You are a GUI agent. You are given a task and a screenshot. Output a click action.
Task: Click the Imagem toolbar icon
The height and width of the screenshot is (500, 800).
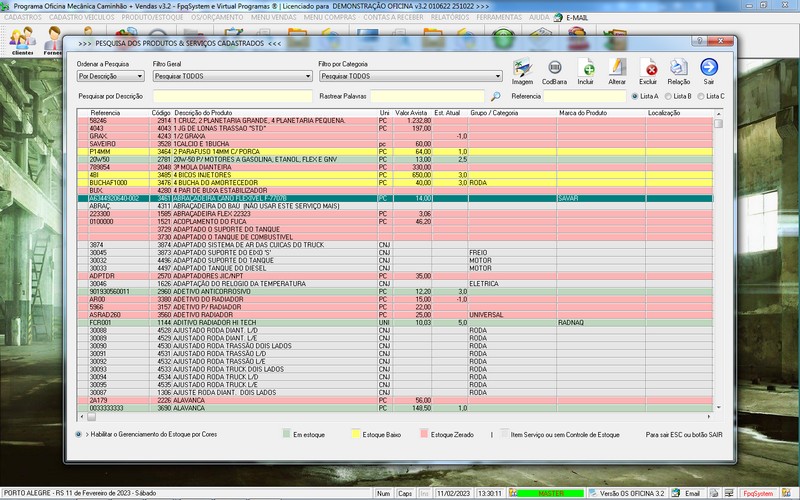(522, 69)
